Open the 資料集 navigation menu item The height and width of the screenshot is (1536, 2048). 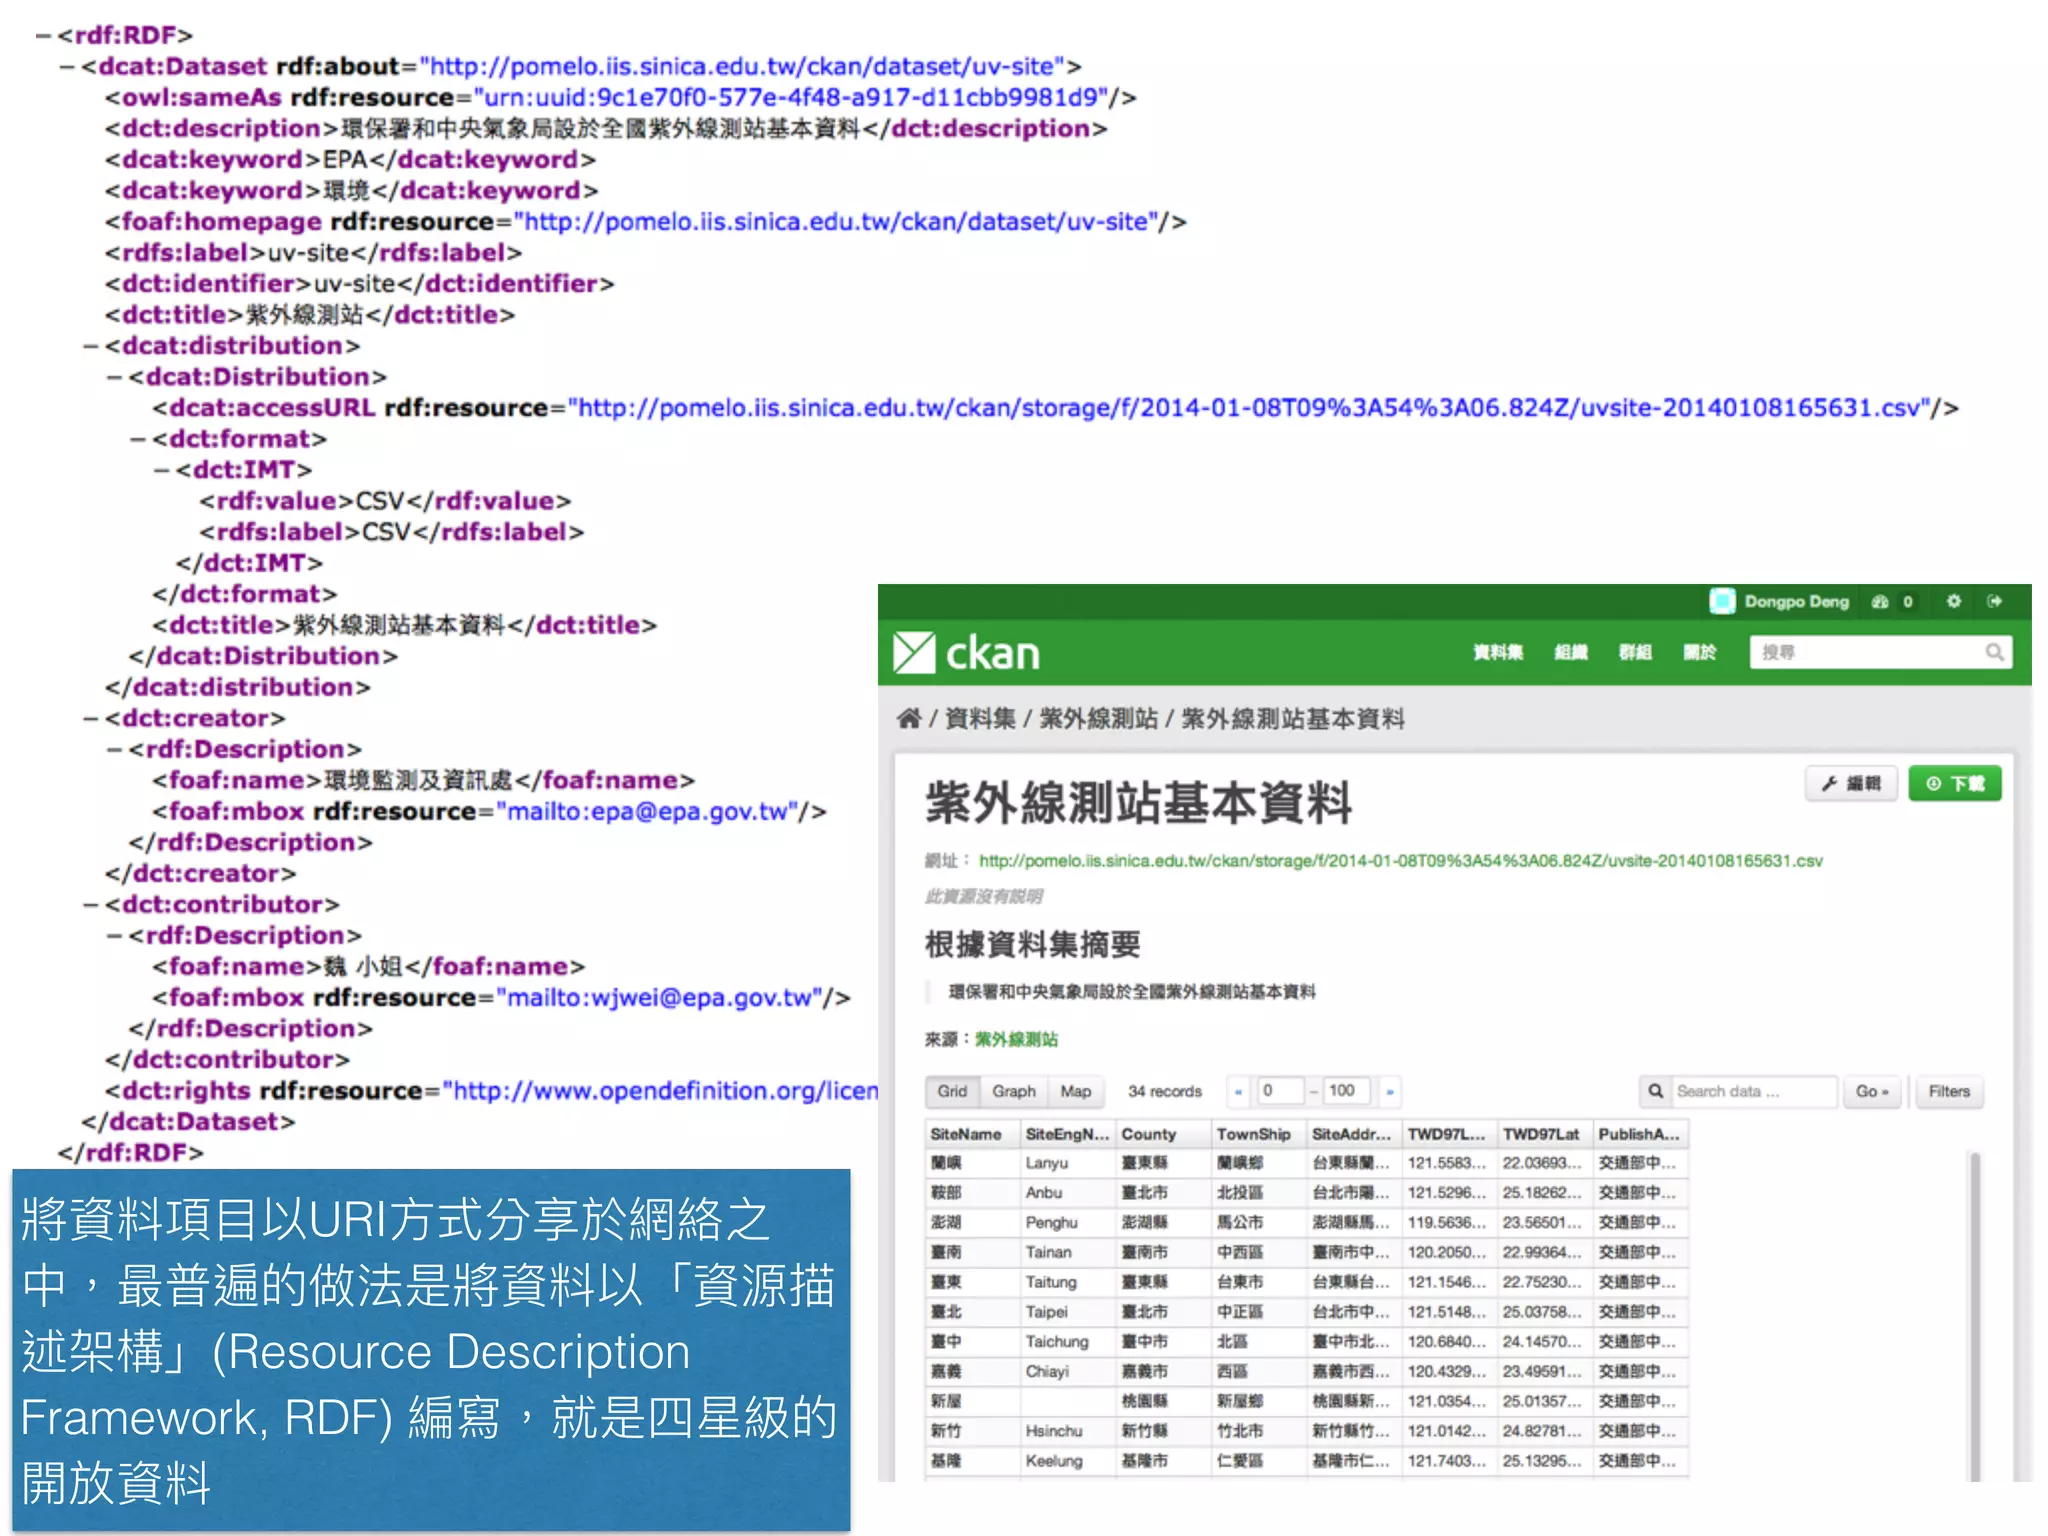pyautogui.click(x=1497, y=652)
